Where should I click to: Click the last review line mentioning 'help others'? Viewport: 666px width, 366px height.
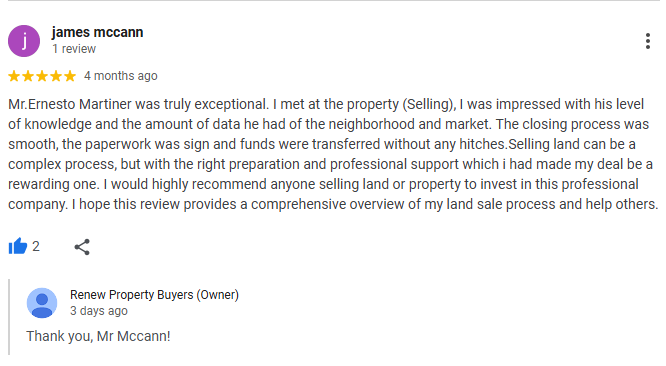333,204
